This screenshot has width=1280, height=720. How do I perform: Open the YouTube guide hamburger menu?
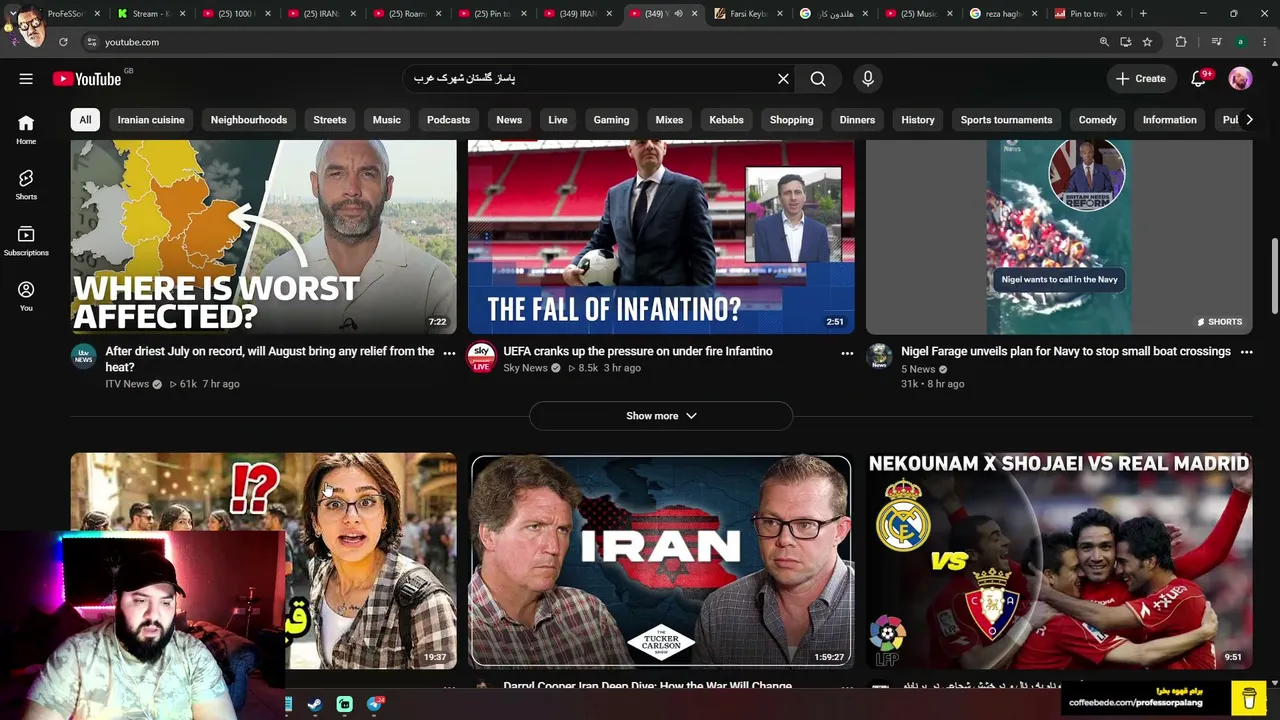[x=26, y=79]
